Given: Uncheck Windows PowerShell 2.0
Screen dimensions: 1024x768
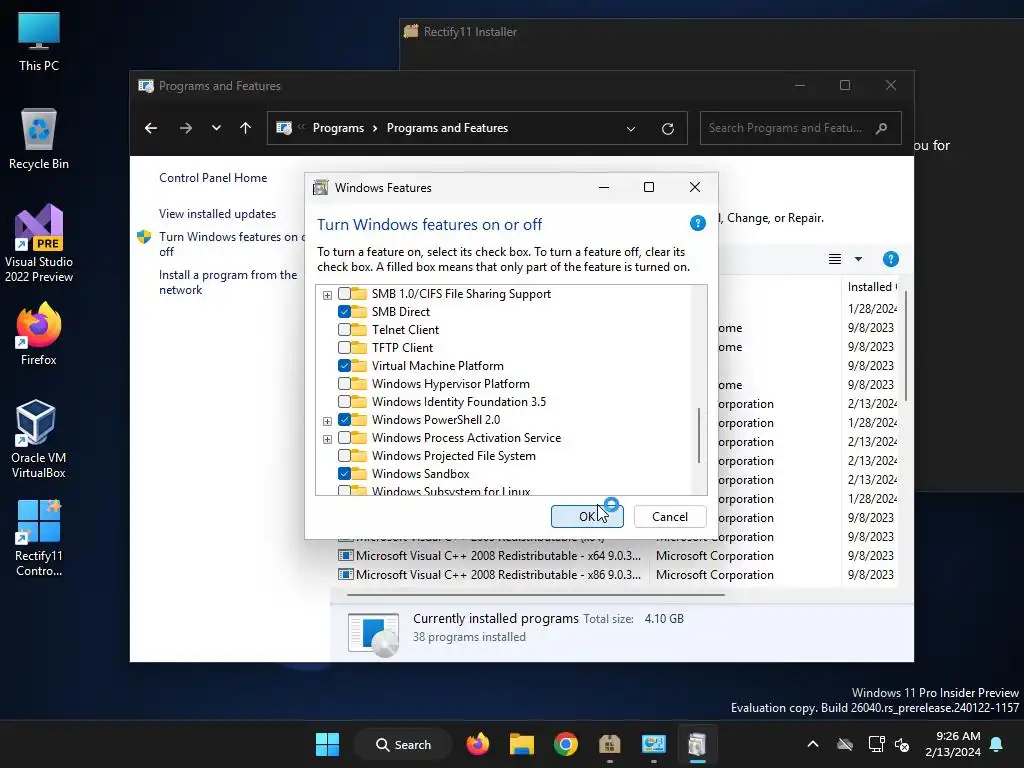Looking at the screenshot, I should tap(344, 420).
